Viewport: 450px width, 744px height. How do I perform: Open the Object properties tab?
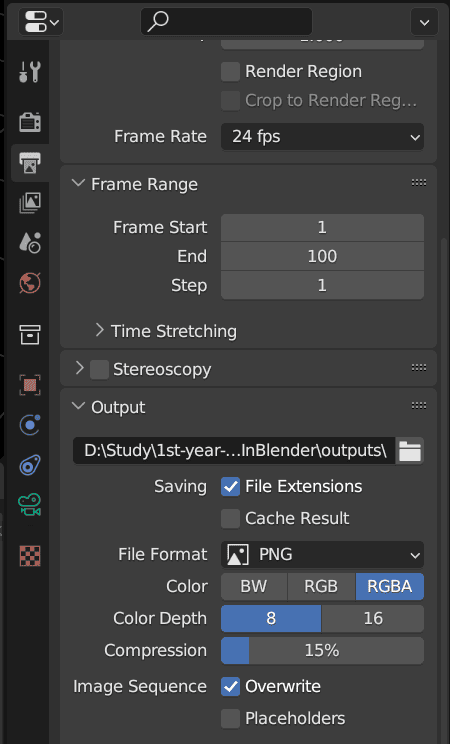pos(30,384)
